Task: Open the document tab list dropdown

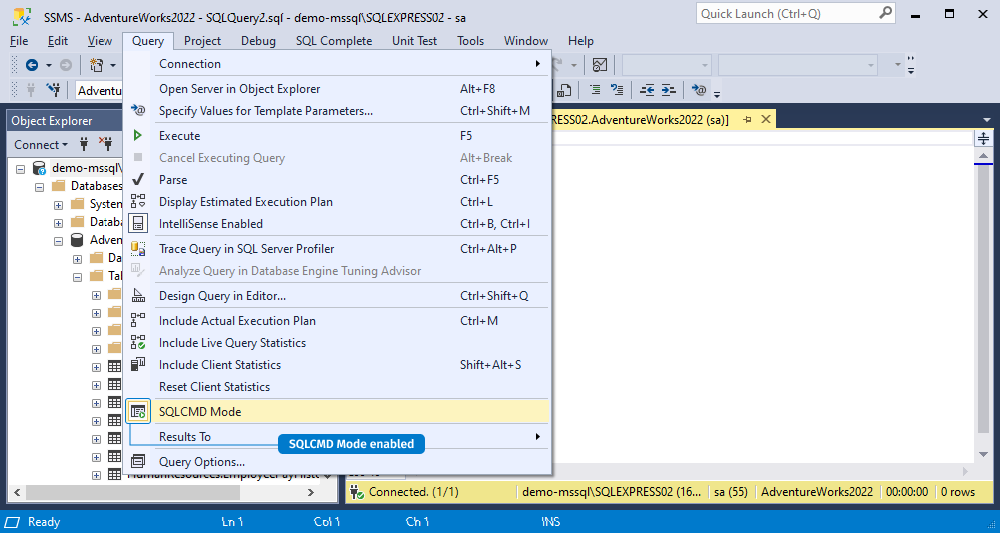Action: click(988, 120)
